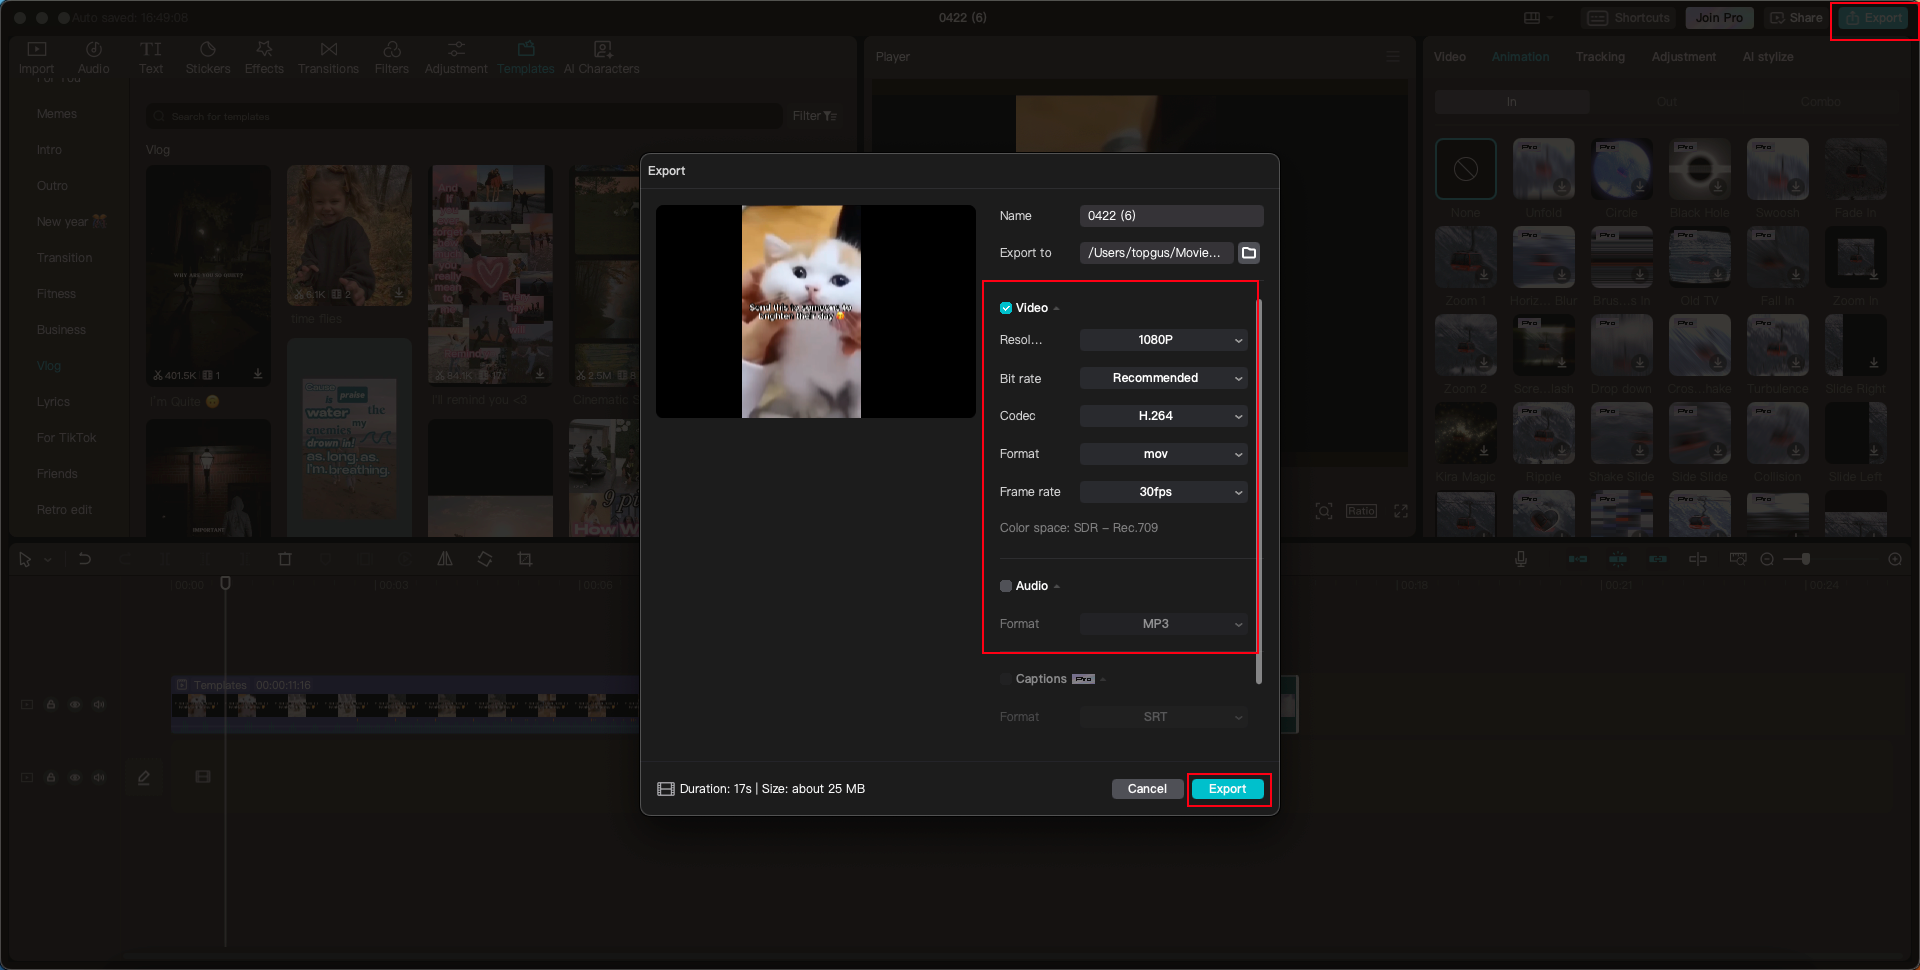Viewport: 1920px width, 970px height.
Task: Click the top-right Export button
Action: click(x=1874, y=18)
